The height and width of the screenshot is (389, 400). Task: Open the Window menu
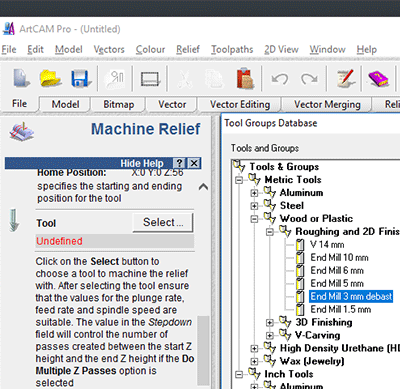pos(327,49)
